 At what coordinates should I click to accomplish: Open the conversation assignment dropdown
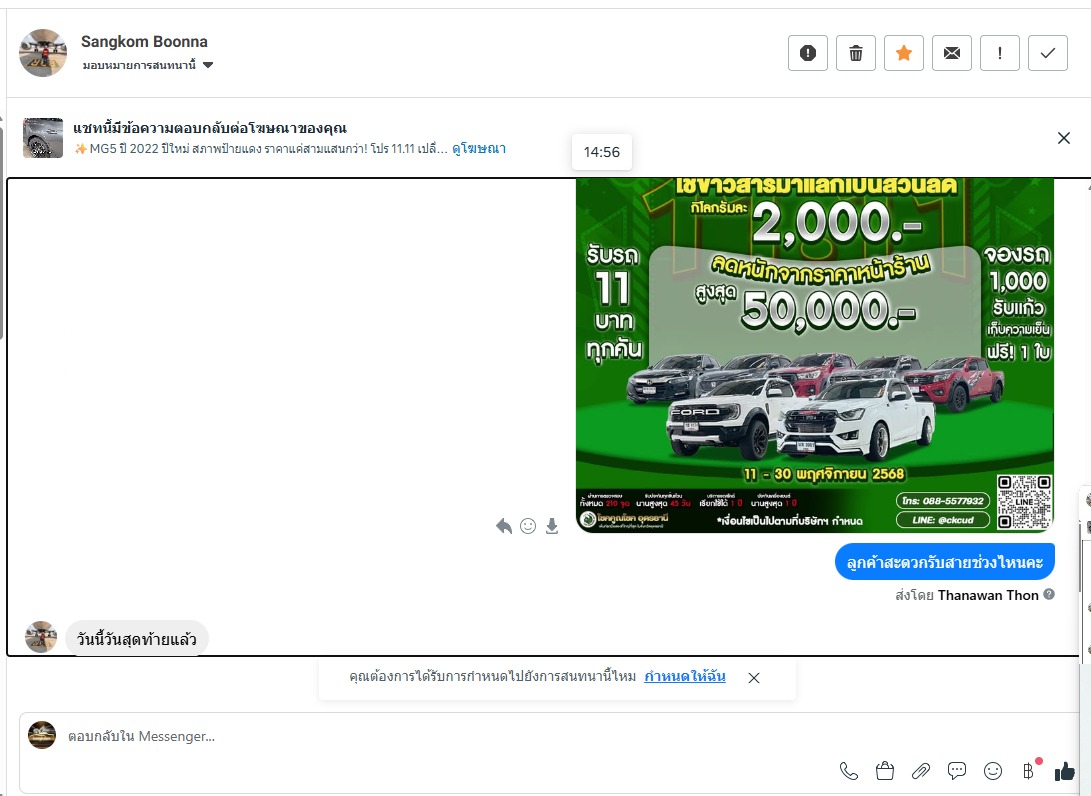pyautogui.click(x=148, y=65)
